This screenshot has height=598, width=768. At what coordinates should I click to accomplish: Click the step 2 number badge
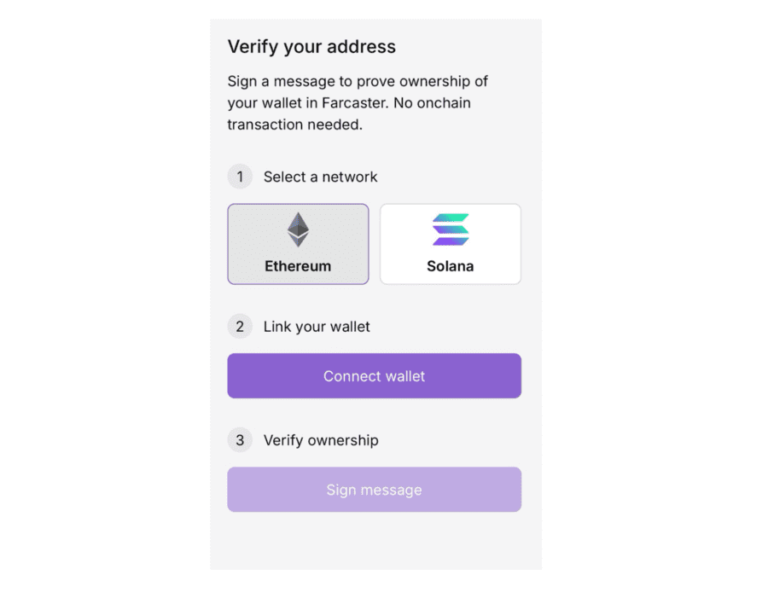click(239, 326)
